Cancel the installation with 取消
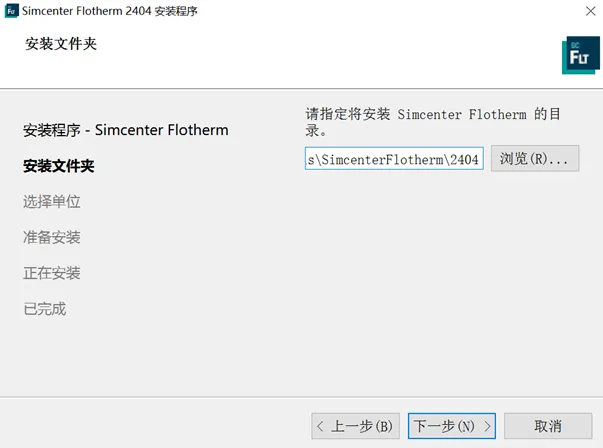This screenshot has width=603, height=448. (548, 426)
